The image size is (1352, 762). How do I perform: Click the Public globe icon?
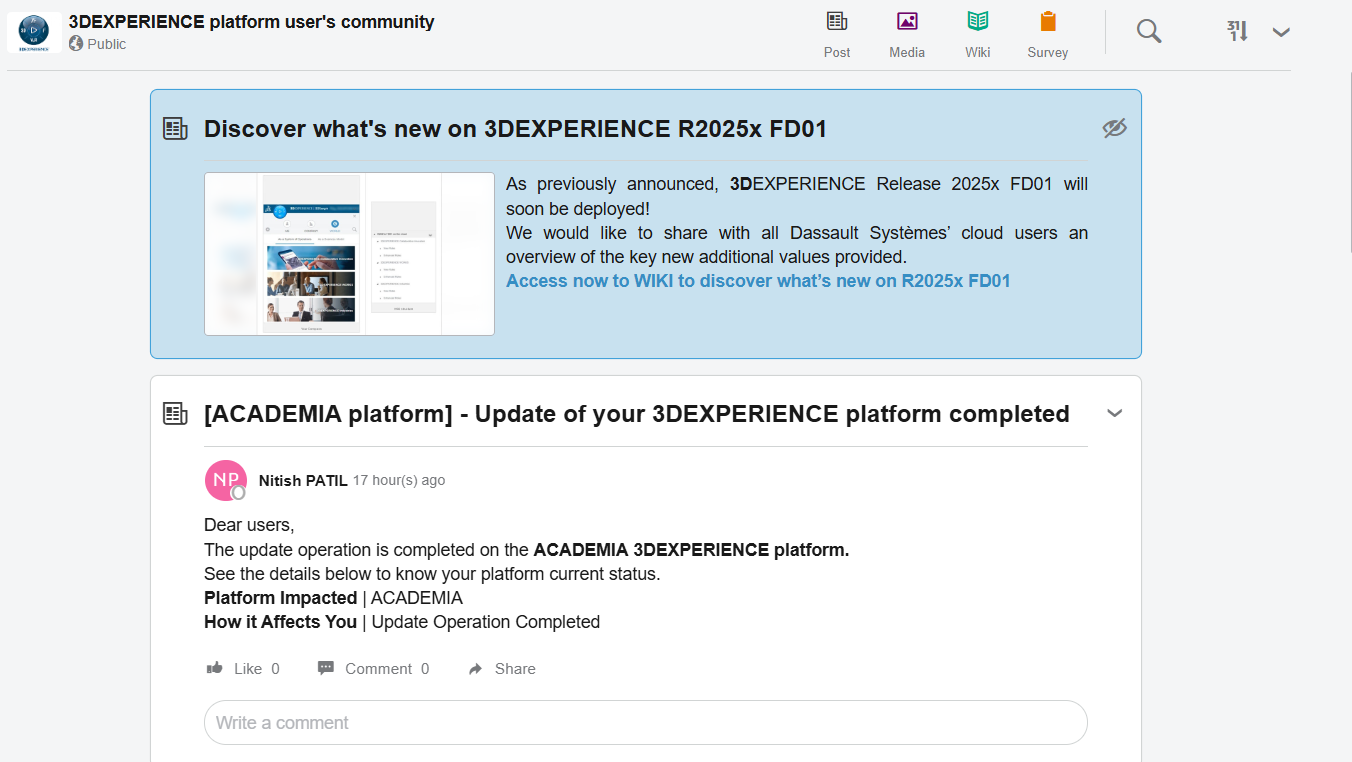[76, 44]
